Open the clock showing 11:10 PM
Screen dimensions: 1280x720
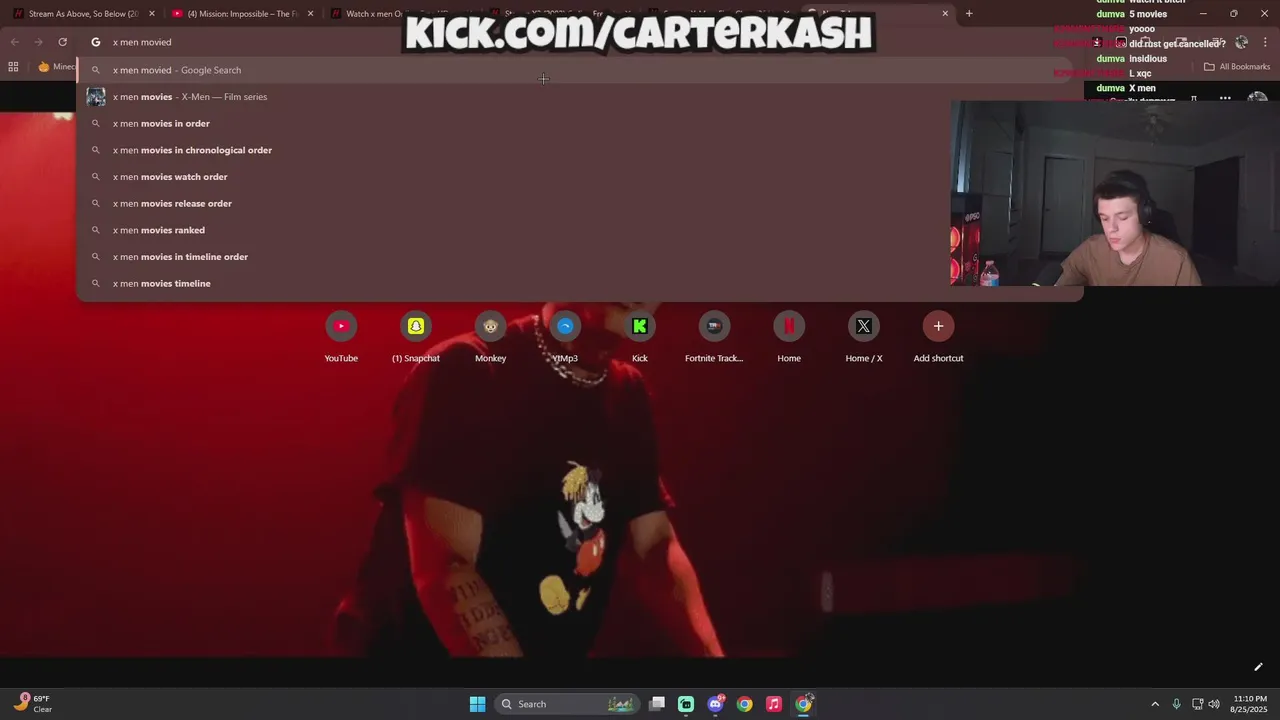1250,704
